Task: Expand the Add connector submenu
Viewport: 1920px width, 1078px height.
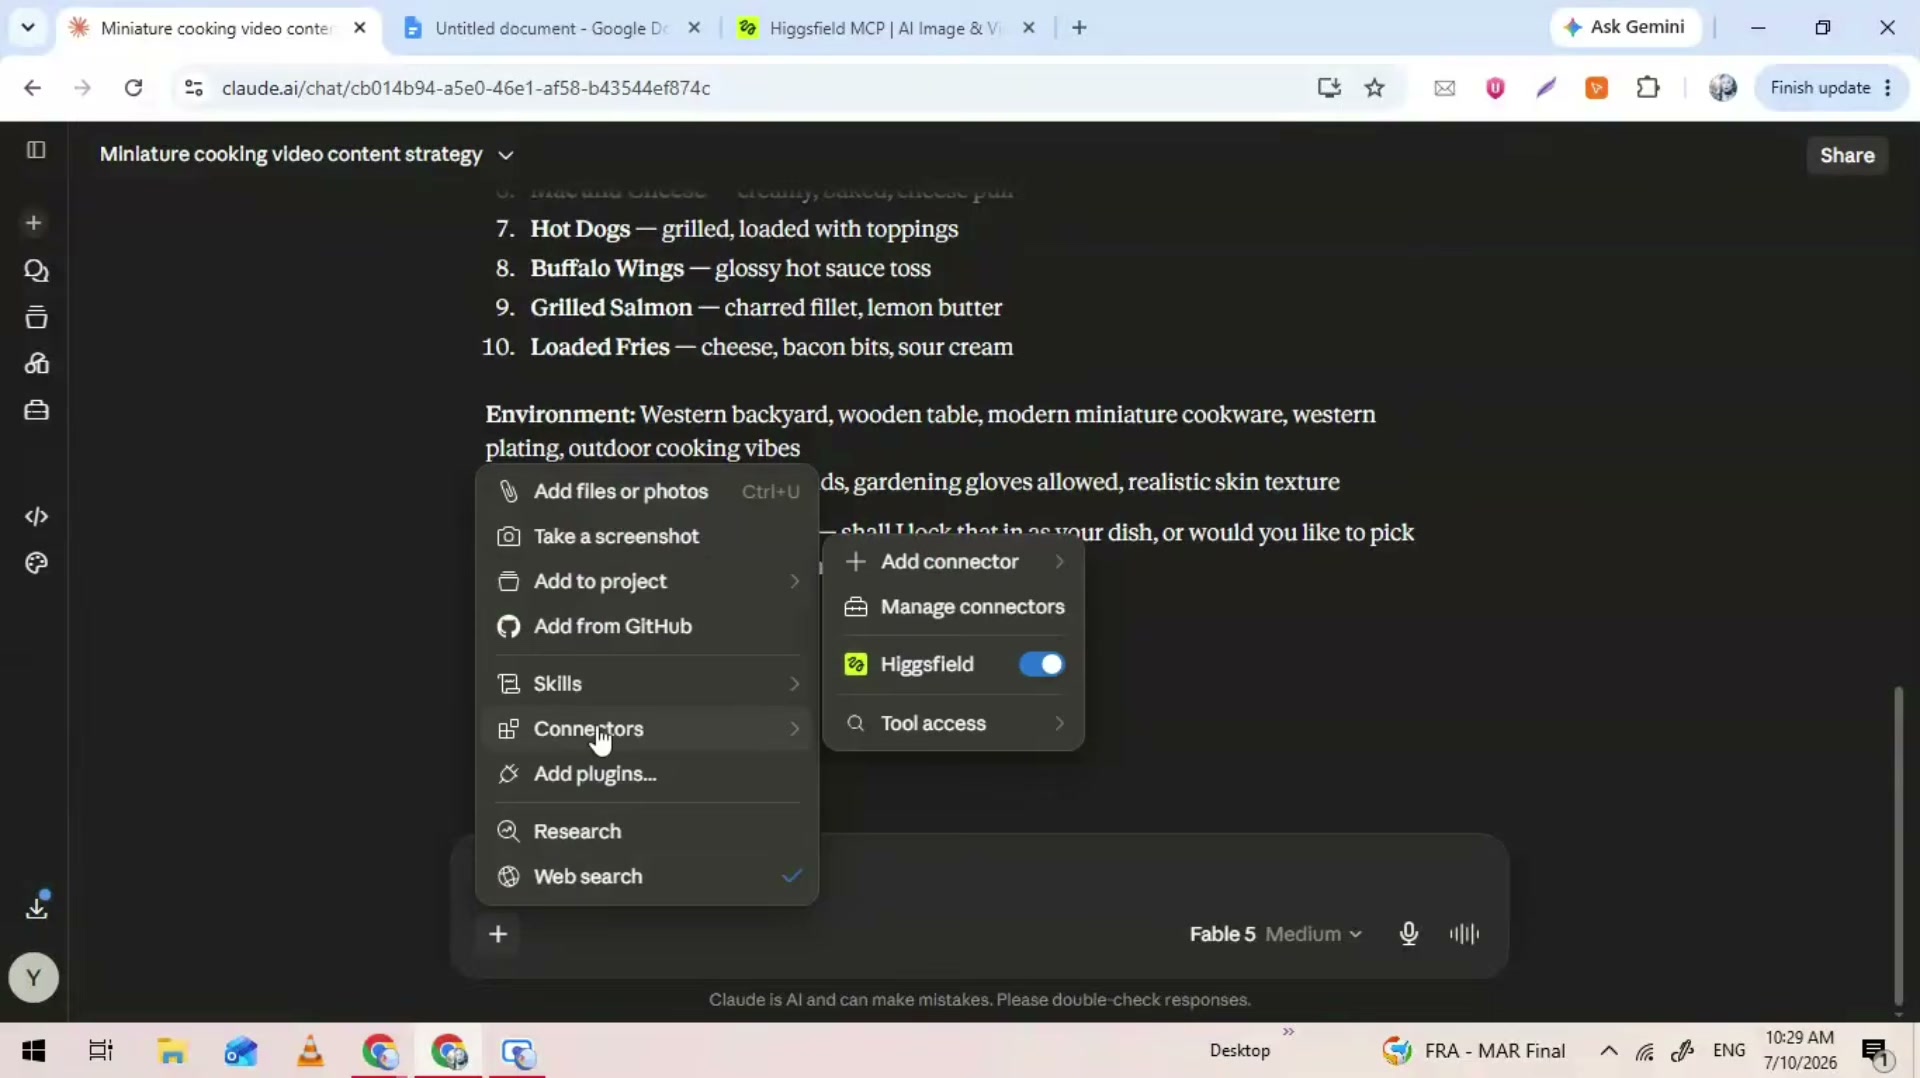Action: (954, 562)
